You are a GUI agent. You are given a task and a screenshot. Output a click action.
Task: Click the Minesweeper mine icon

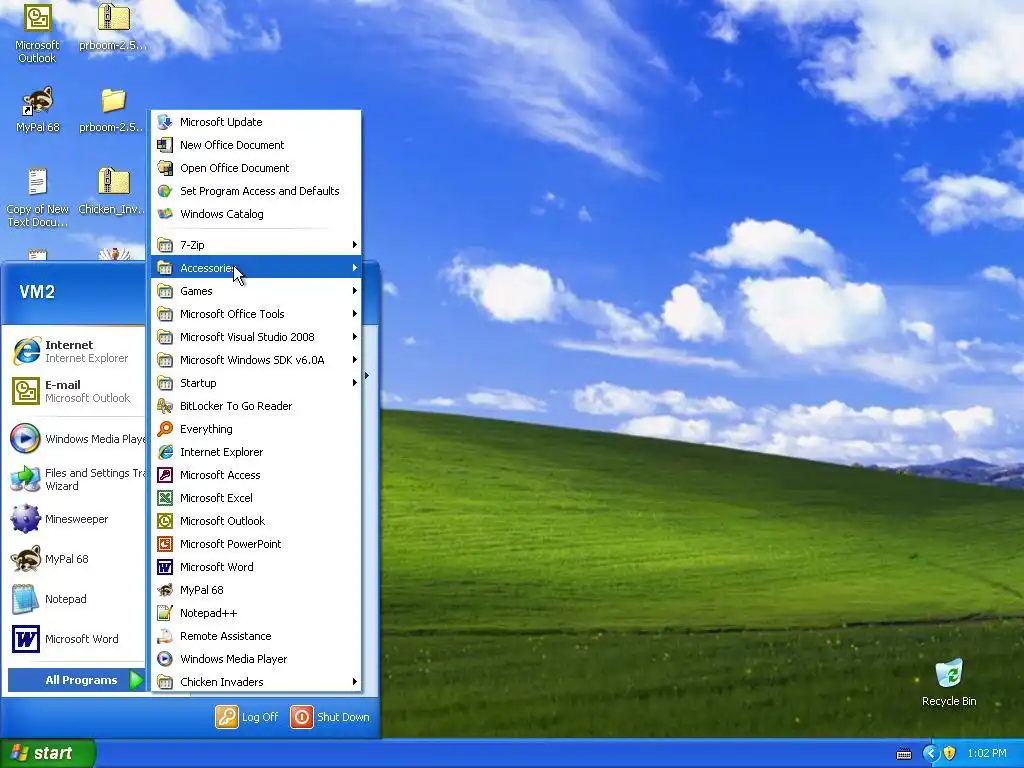pos(26,519)
